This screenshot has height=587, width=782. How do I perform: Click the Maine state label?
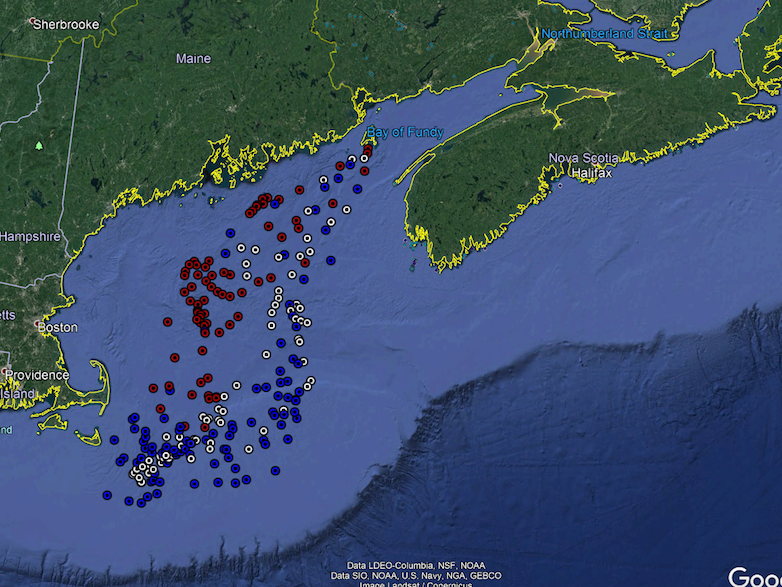(194, 59)
